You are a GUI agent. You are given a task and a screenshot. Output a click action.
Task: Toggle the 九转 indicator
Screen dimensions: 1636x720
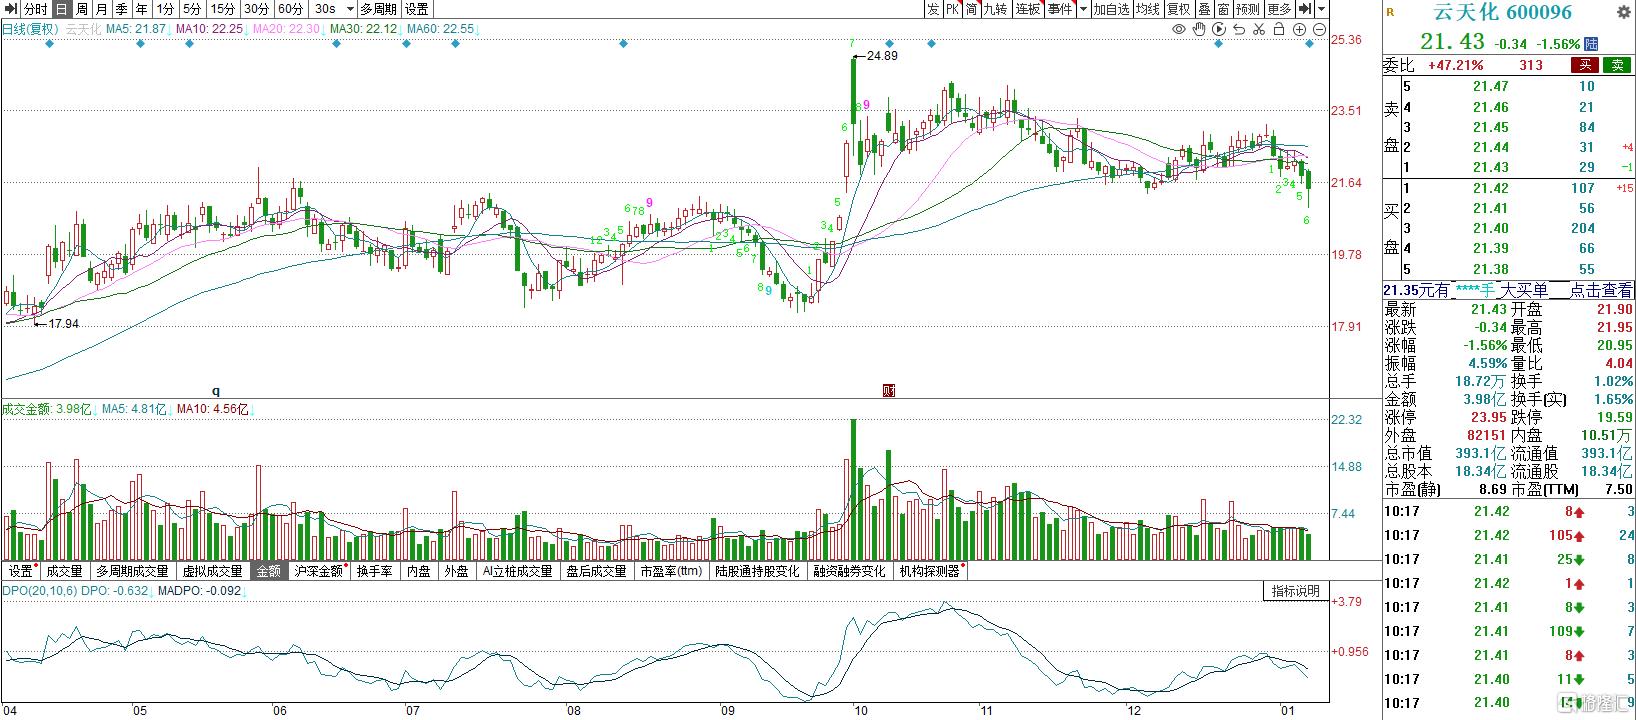pos(996,9)
